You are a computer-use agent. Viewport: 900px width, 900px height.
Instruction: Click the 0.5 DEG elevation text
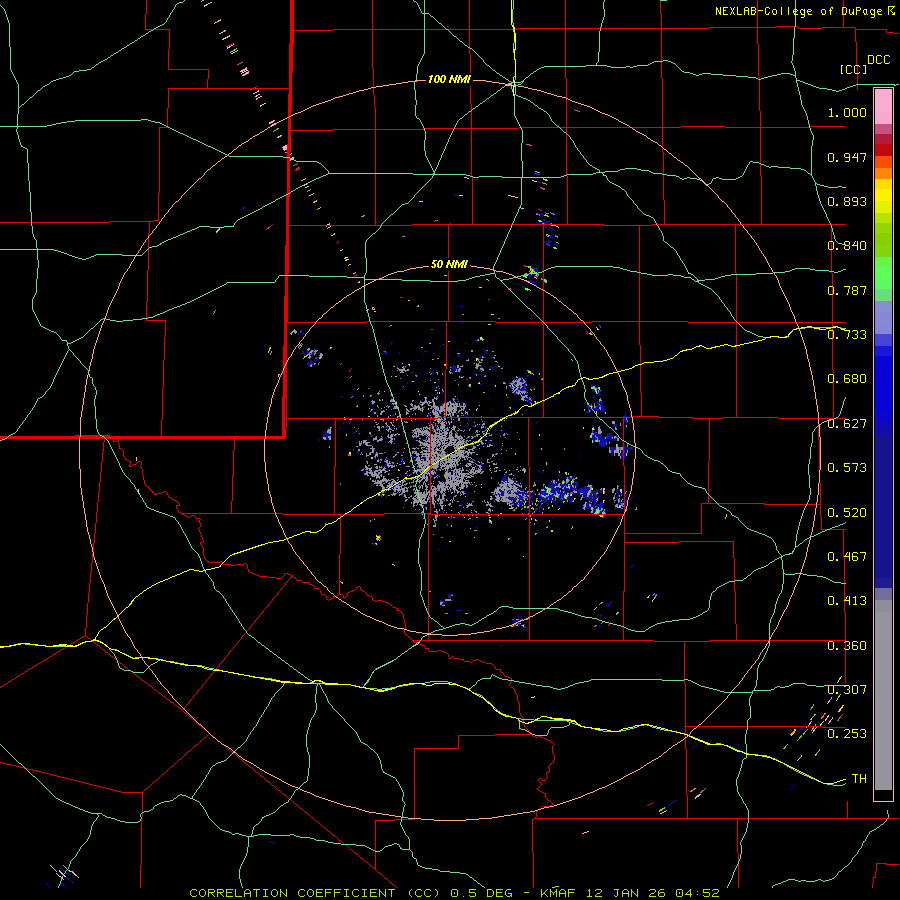pyautogui.click(x=482, y=893)
